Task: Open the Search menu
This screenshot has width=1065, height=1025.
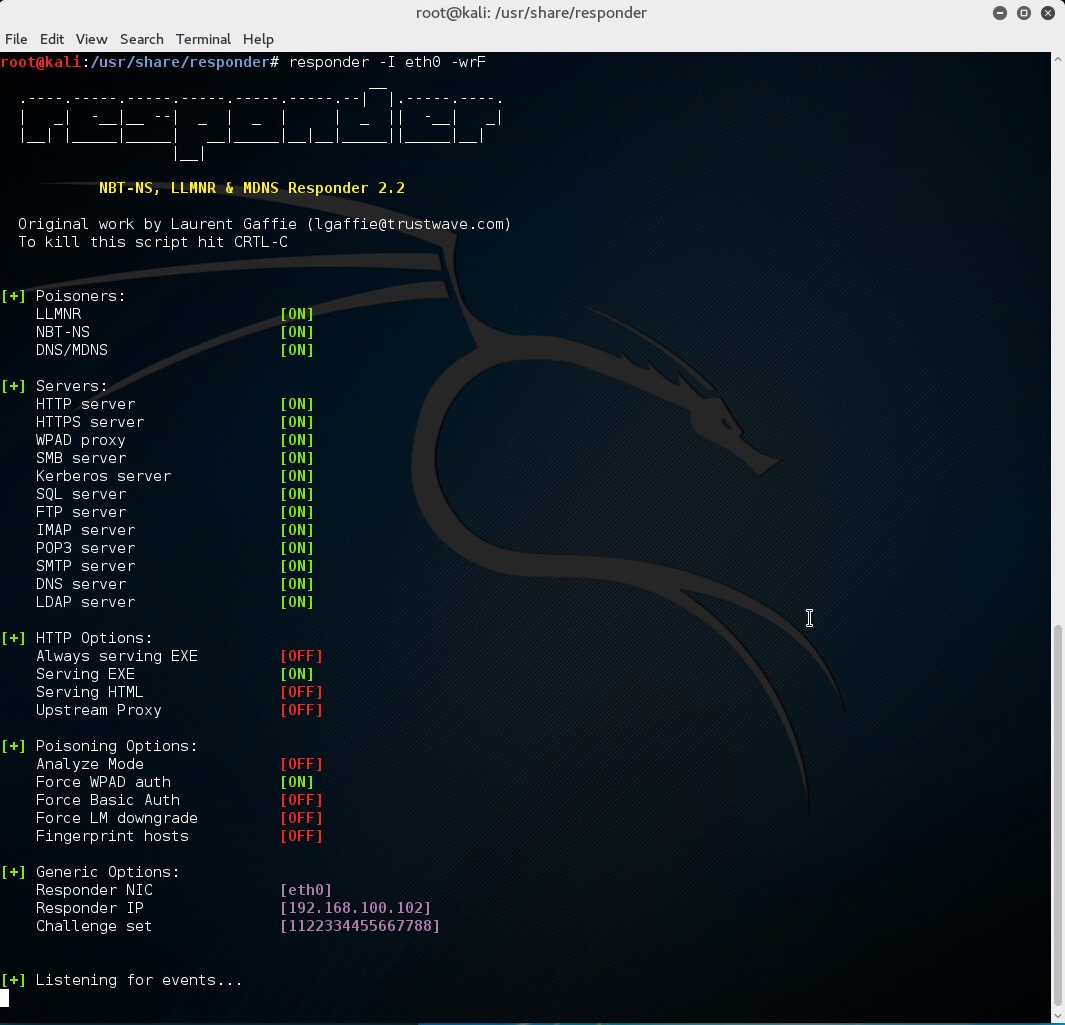Action: click(141, 39)
